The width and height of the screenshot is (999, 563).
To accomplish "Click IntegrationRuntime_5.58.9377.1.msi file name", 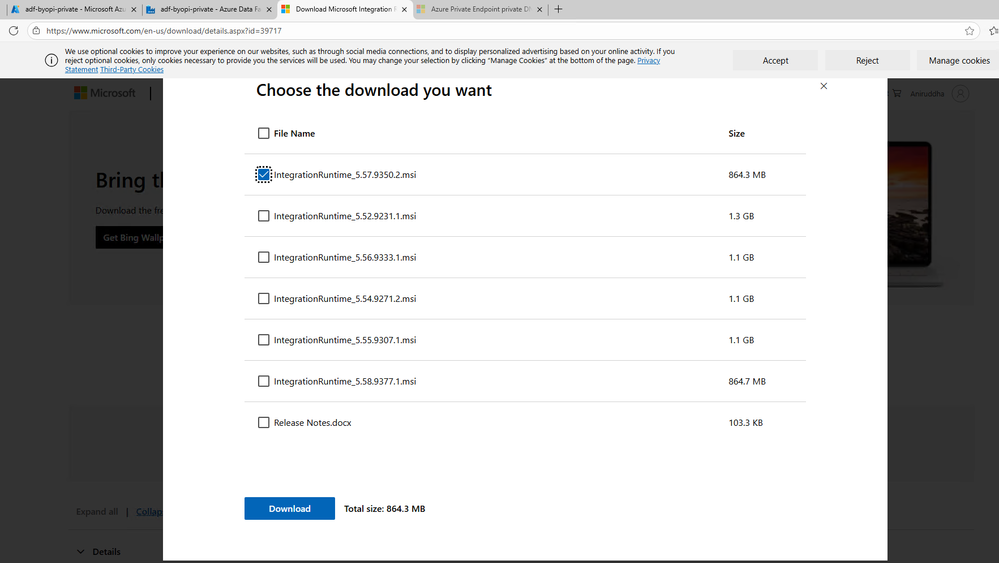I will 345,381.
